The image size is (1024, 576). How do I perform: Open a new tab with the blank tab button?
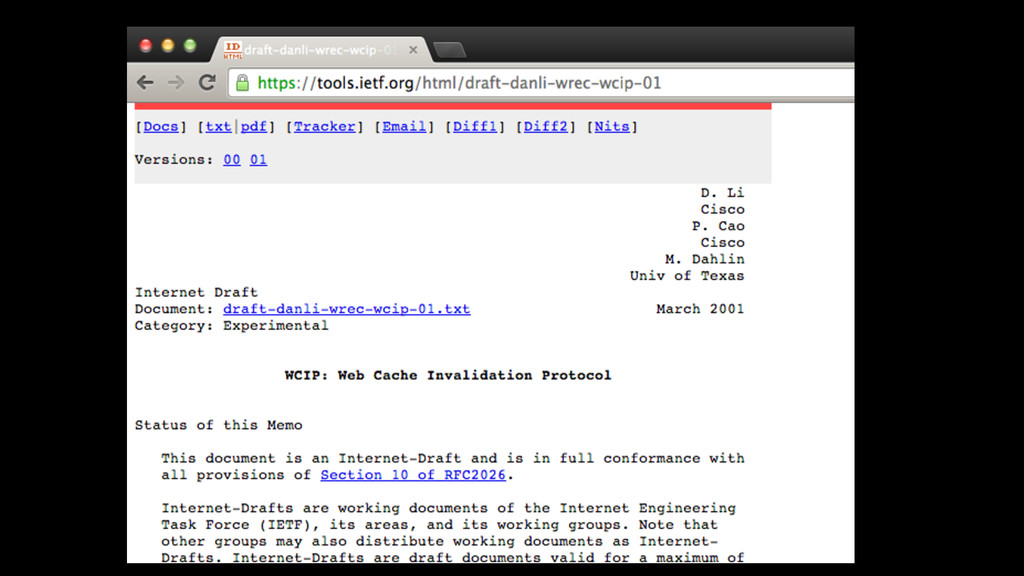pyautogui.click(x=449, y=50)
